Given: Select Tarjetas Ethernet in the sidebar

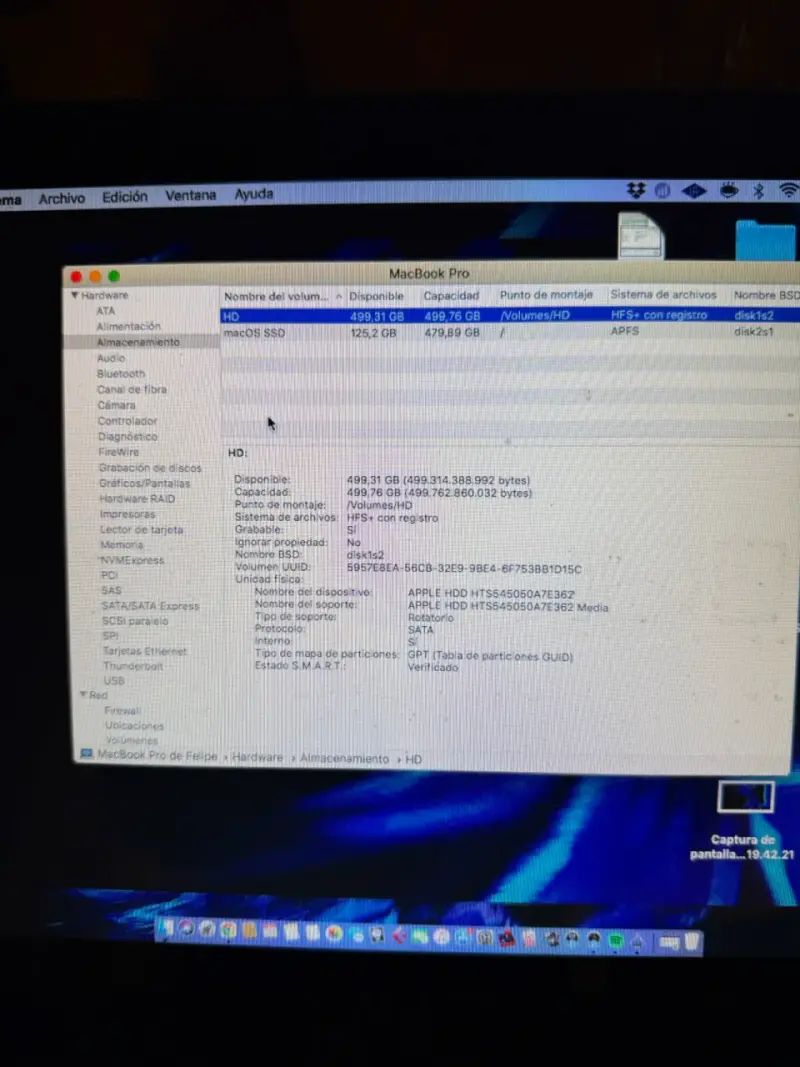Looking at the screenshot, I should click(x=144, y=651).
